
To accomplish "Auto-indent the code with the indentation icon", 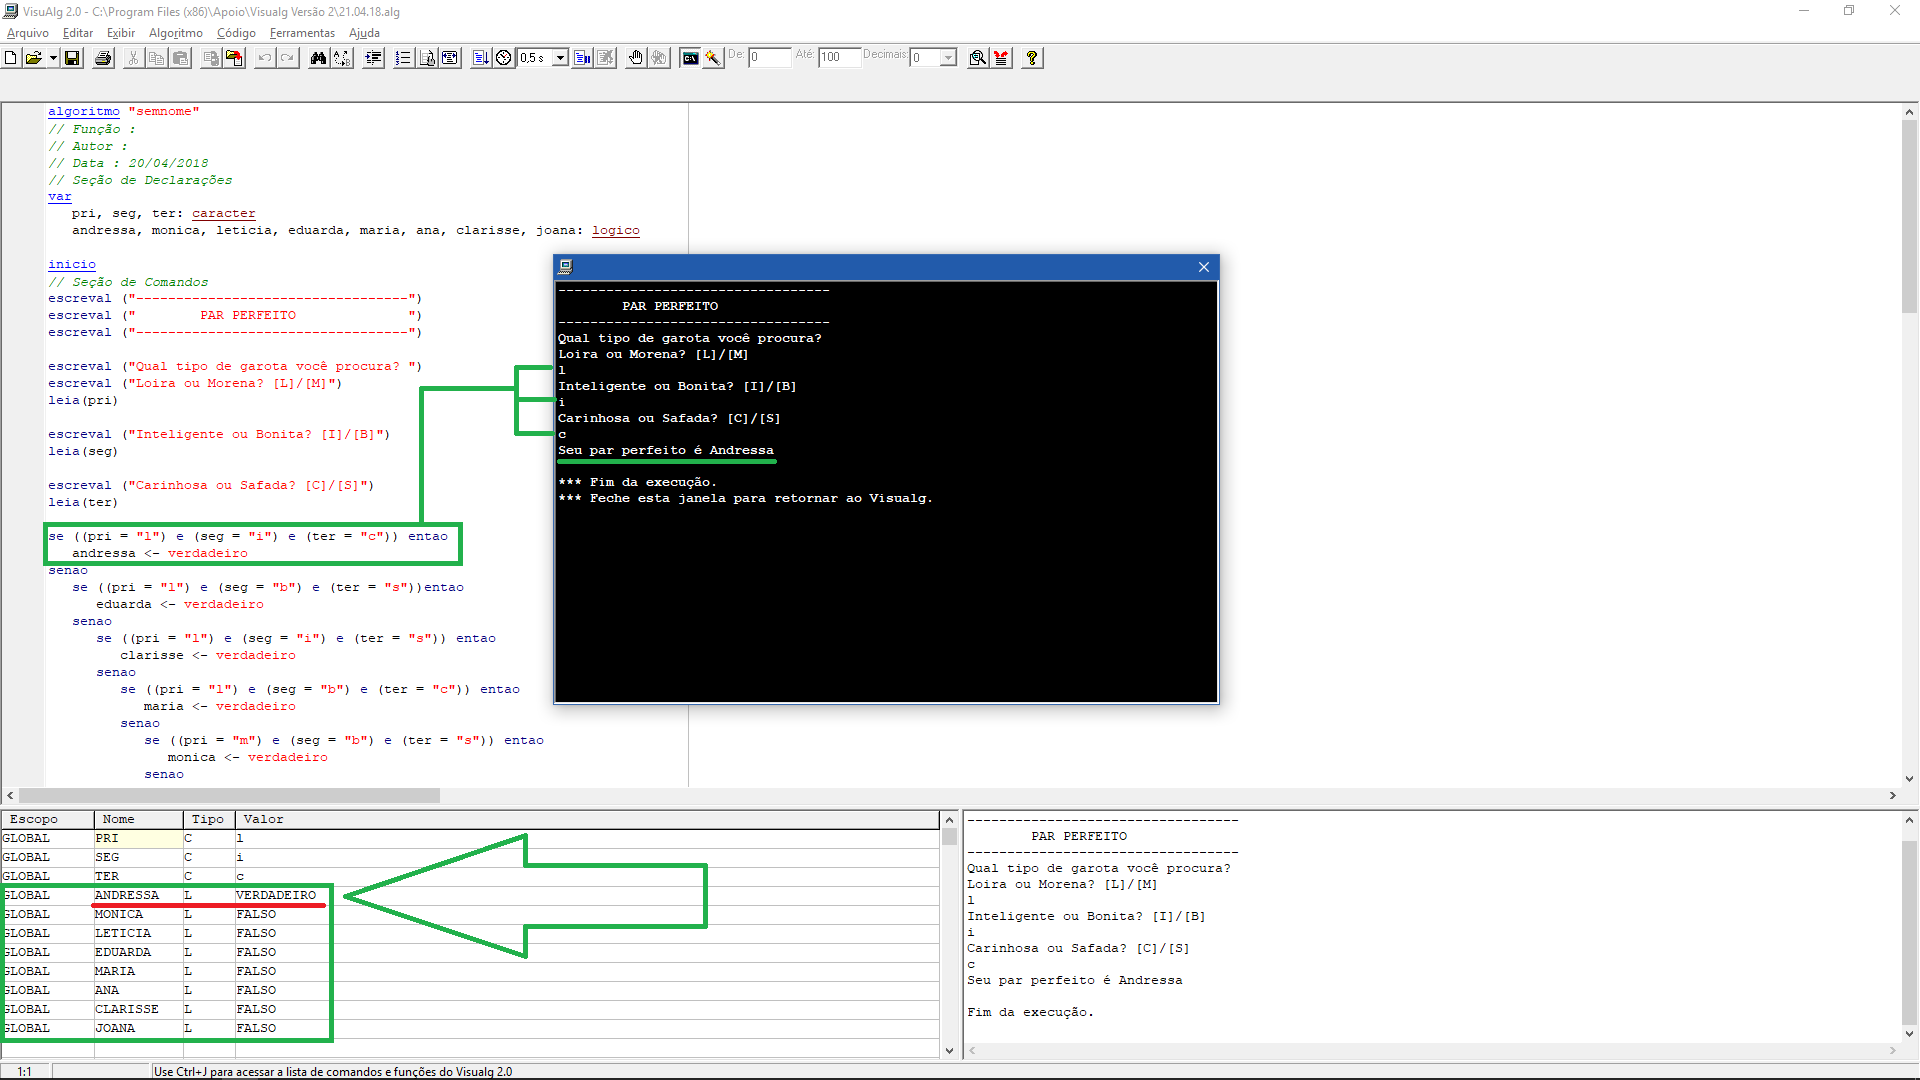I will [373, 58].
